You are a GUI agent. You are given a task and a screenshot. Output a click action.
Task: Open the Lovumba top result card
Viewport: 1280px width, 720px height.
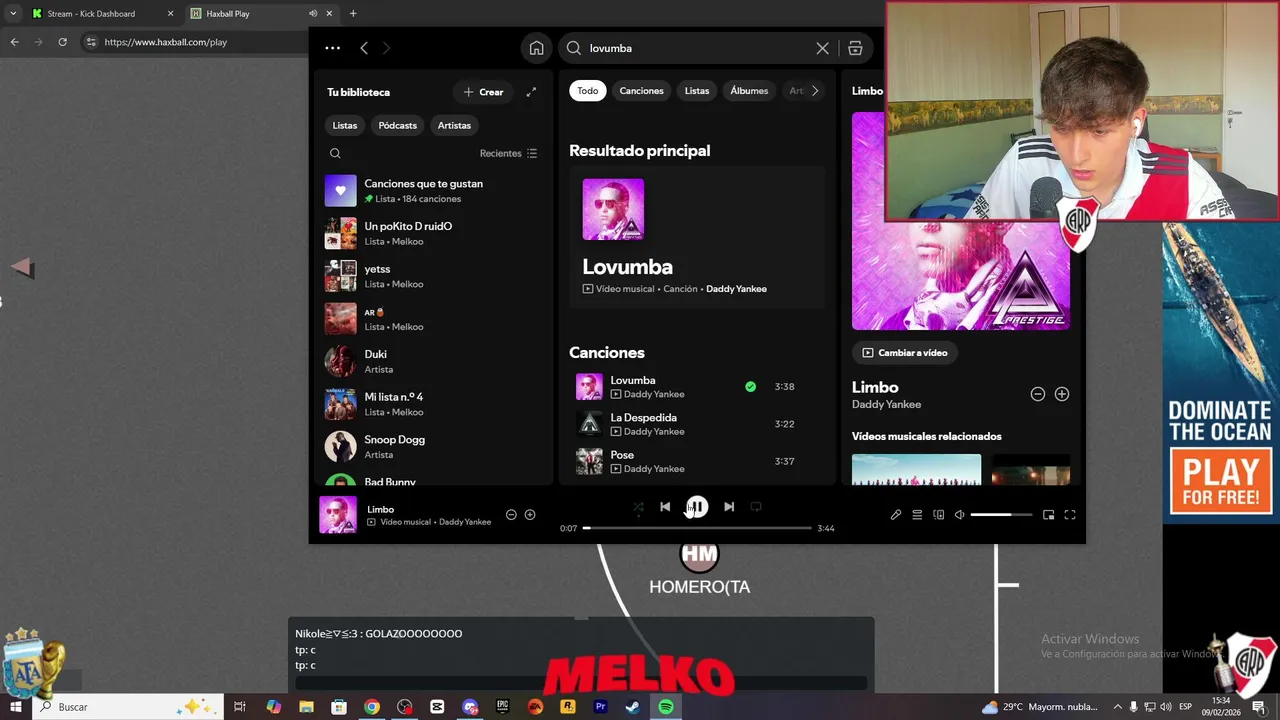point(697,237)
